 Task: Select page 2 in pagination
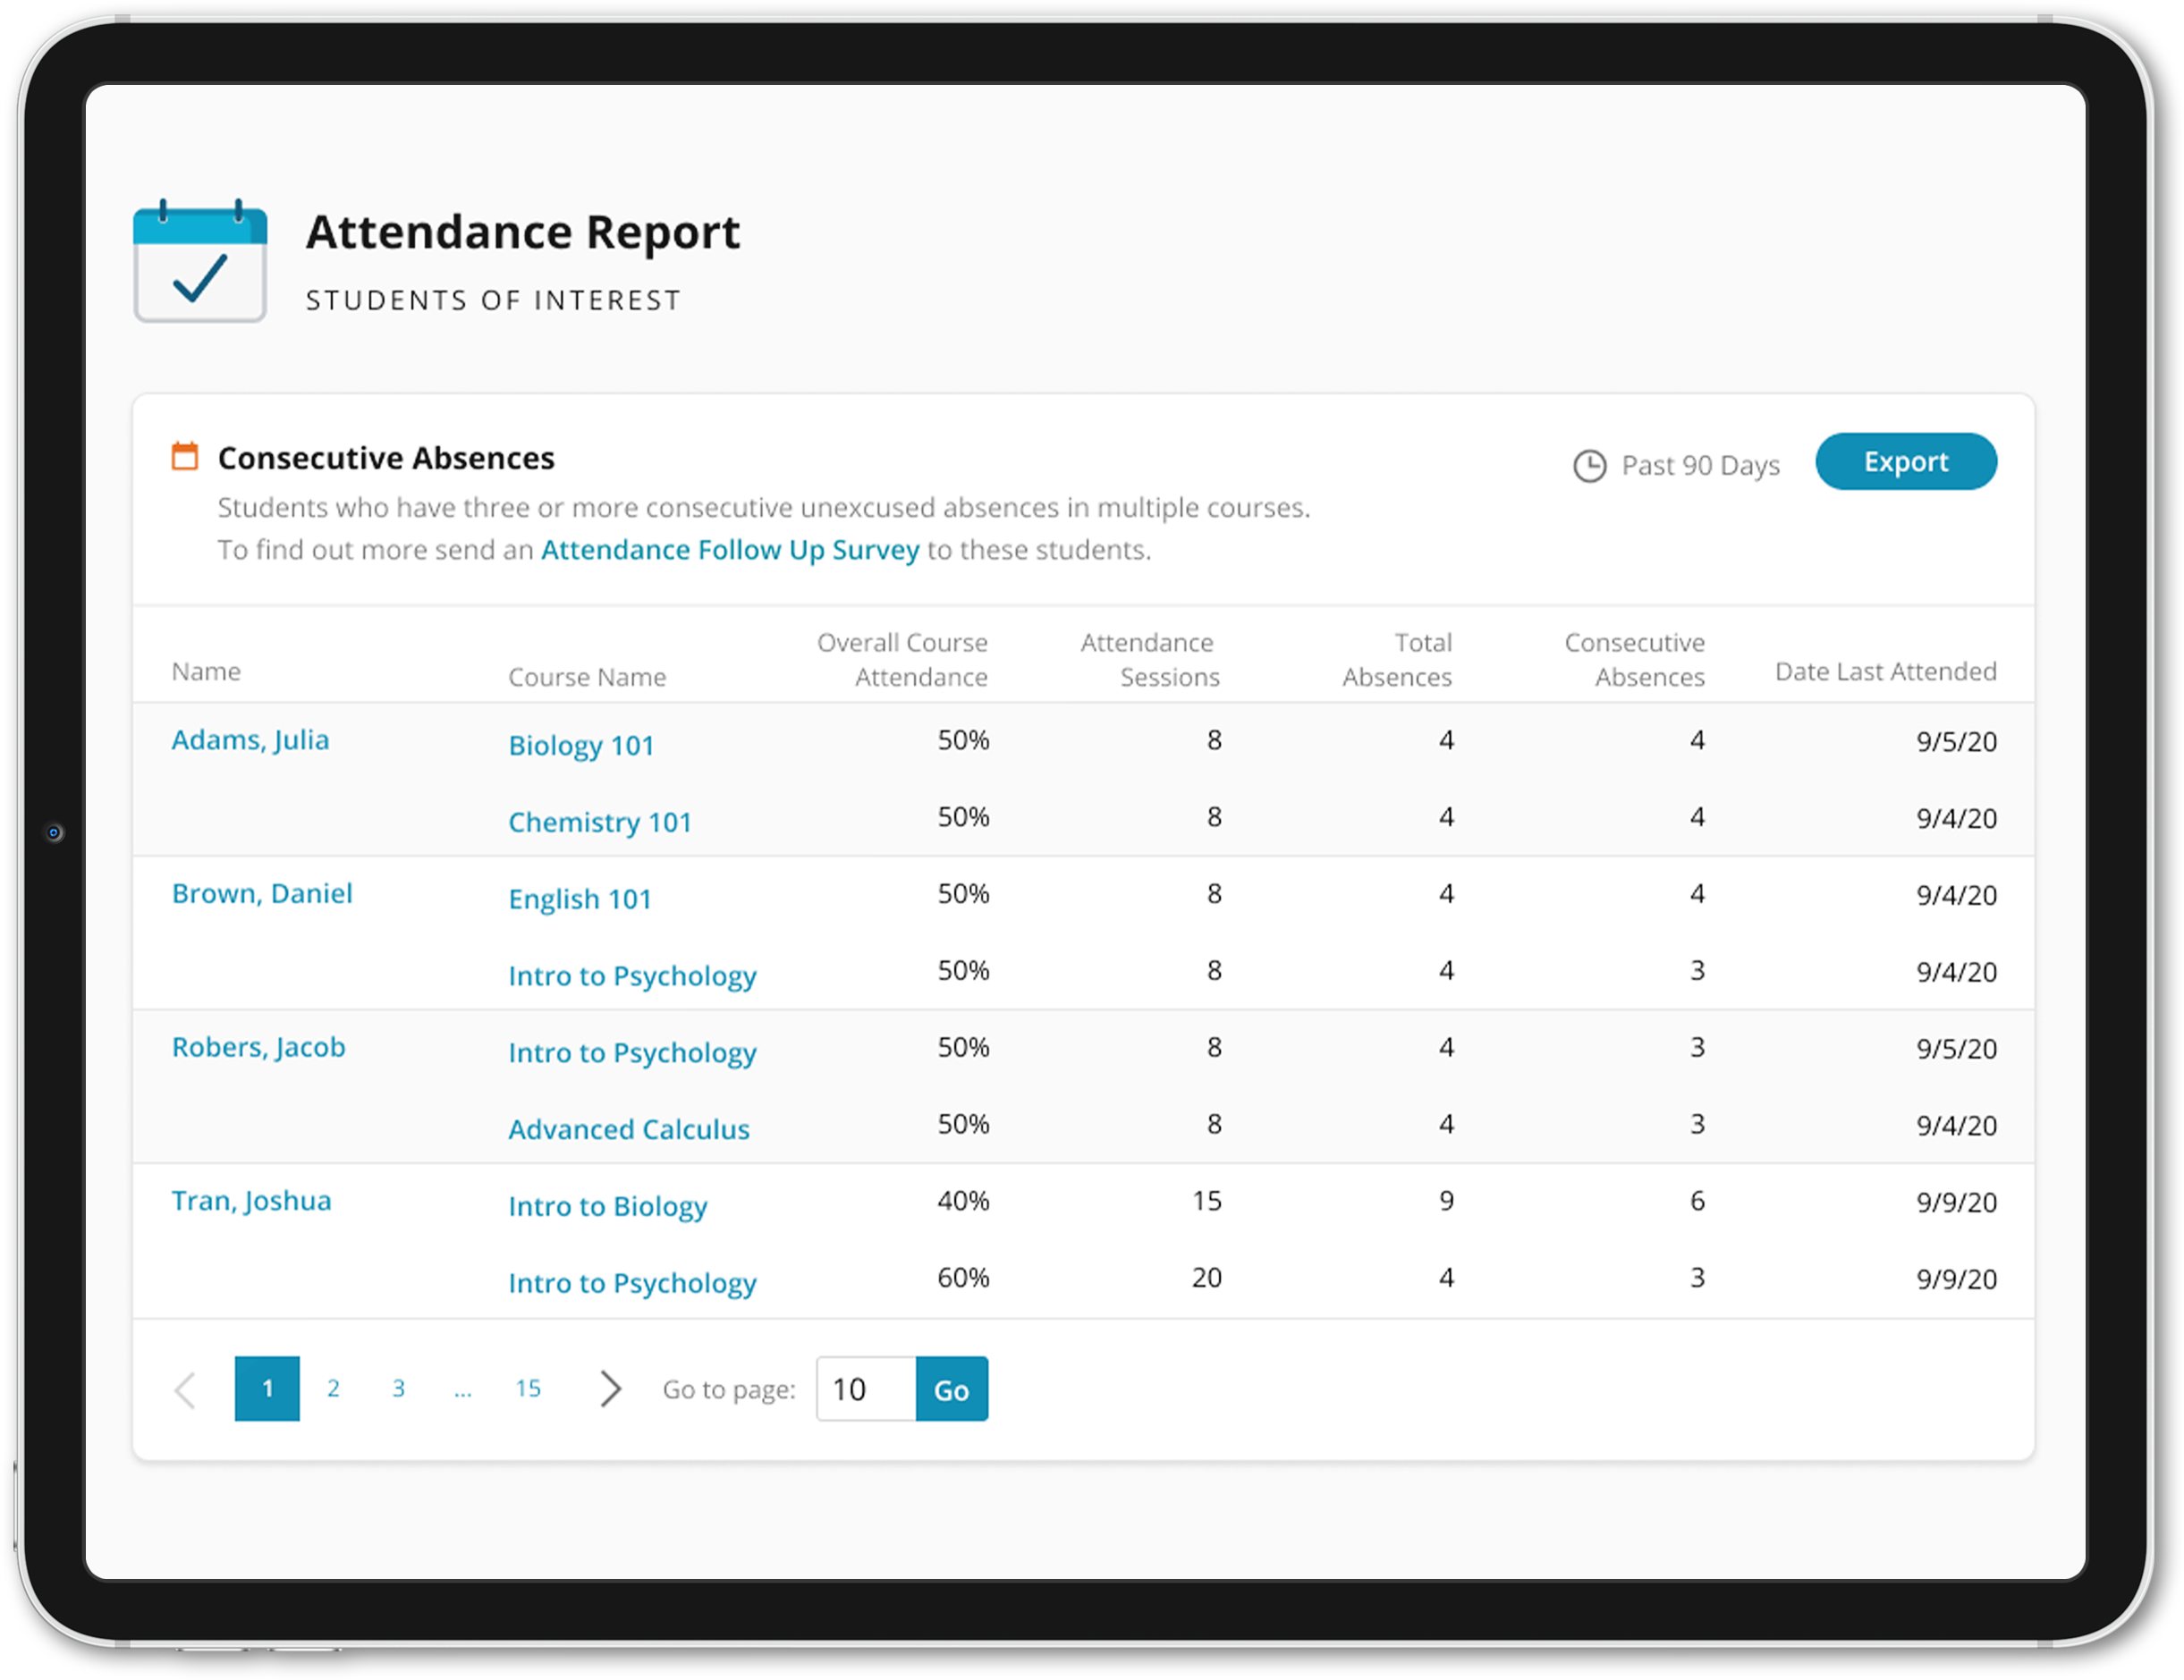(333, 1389)
